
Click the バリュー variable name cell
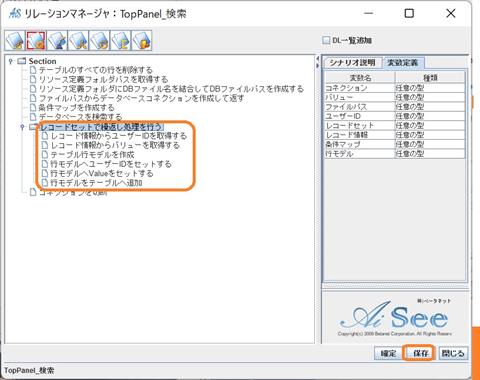click(x=360, y=97)
